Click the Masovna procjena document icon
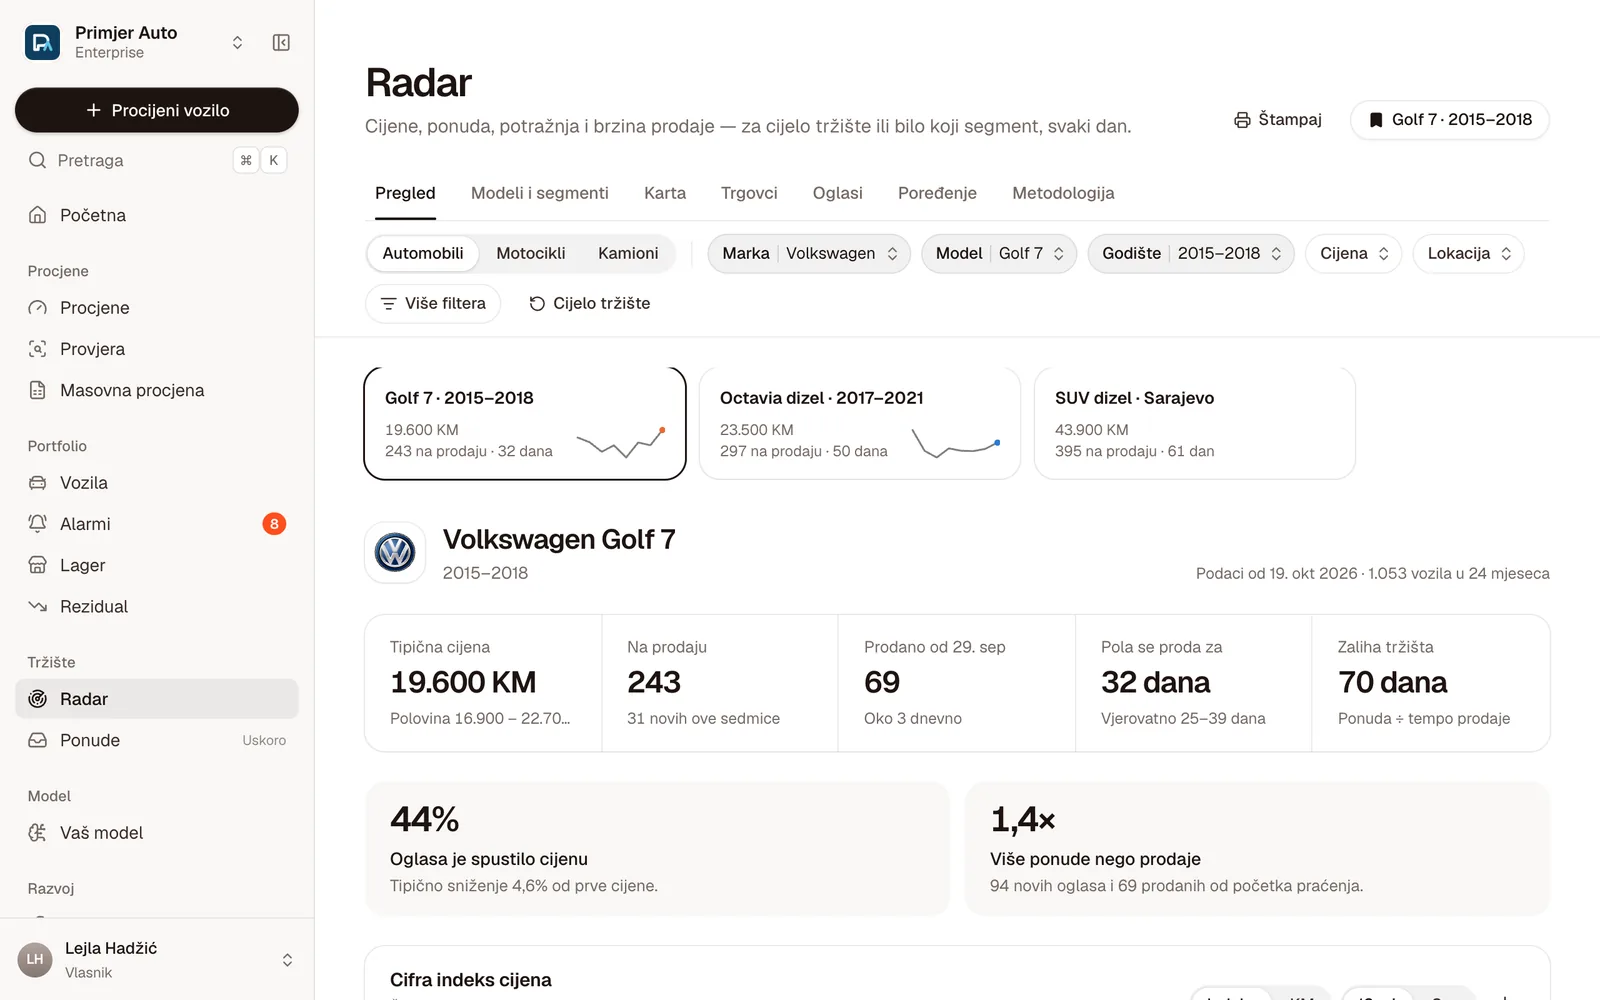1600x1000 pixels. 37,390
